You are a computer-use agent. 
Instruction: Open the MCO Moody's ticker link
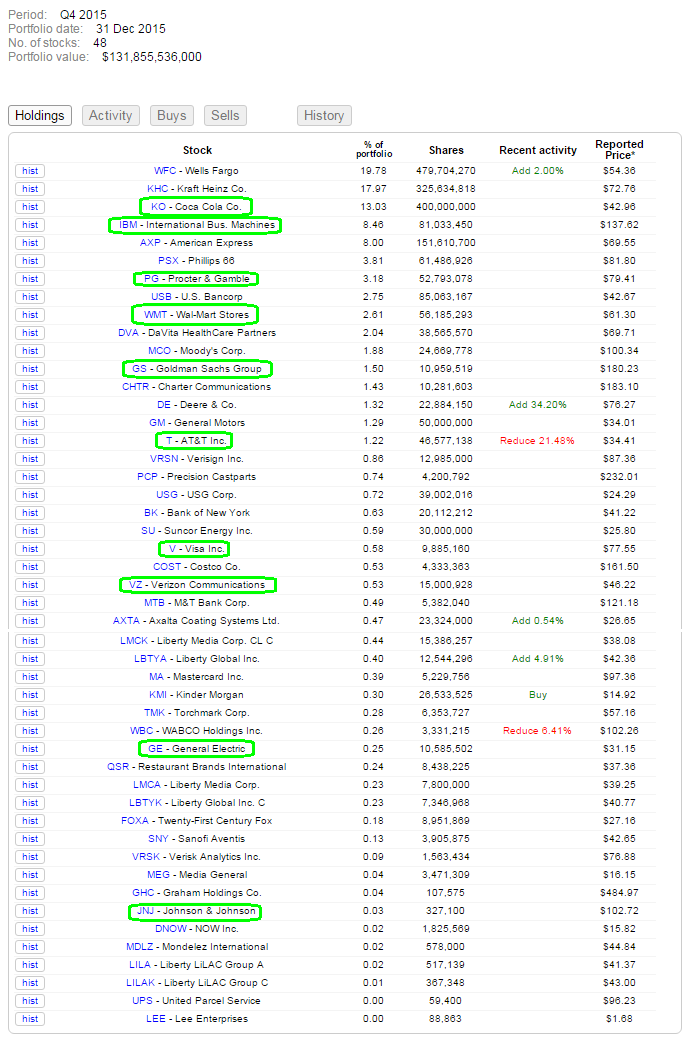[x=159, y=350]
